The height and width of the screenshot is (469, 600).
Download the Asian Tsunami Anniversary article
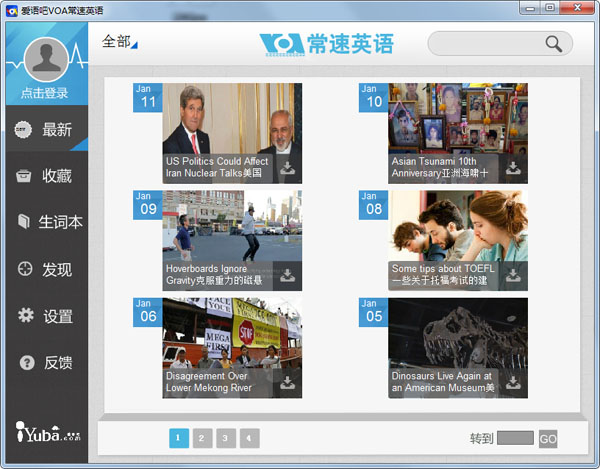tap(514, 168)
